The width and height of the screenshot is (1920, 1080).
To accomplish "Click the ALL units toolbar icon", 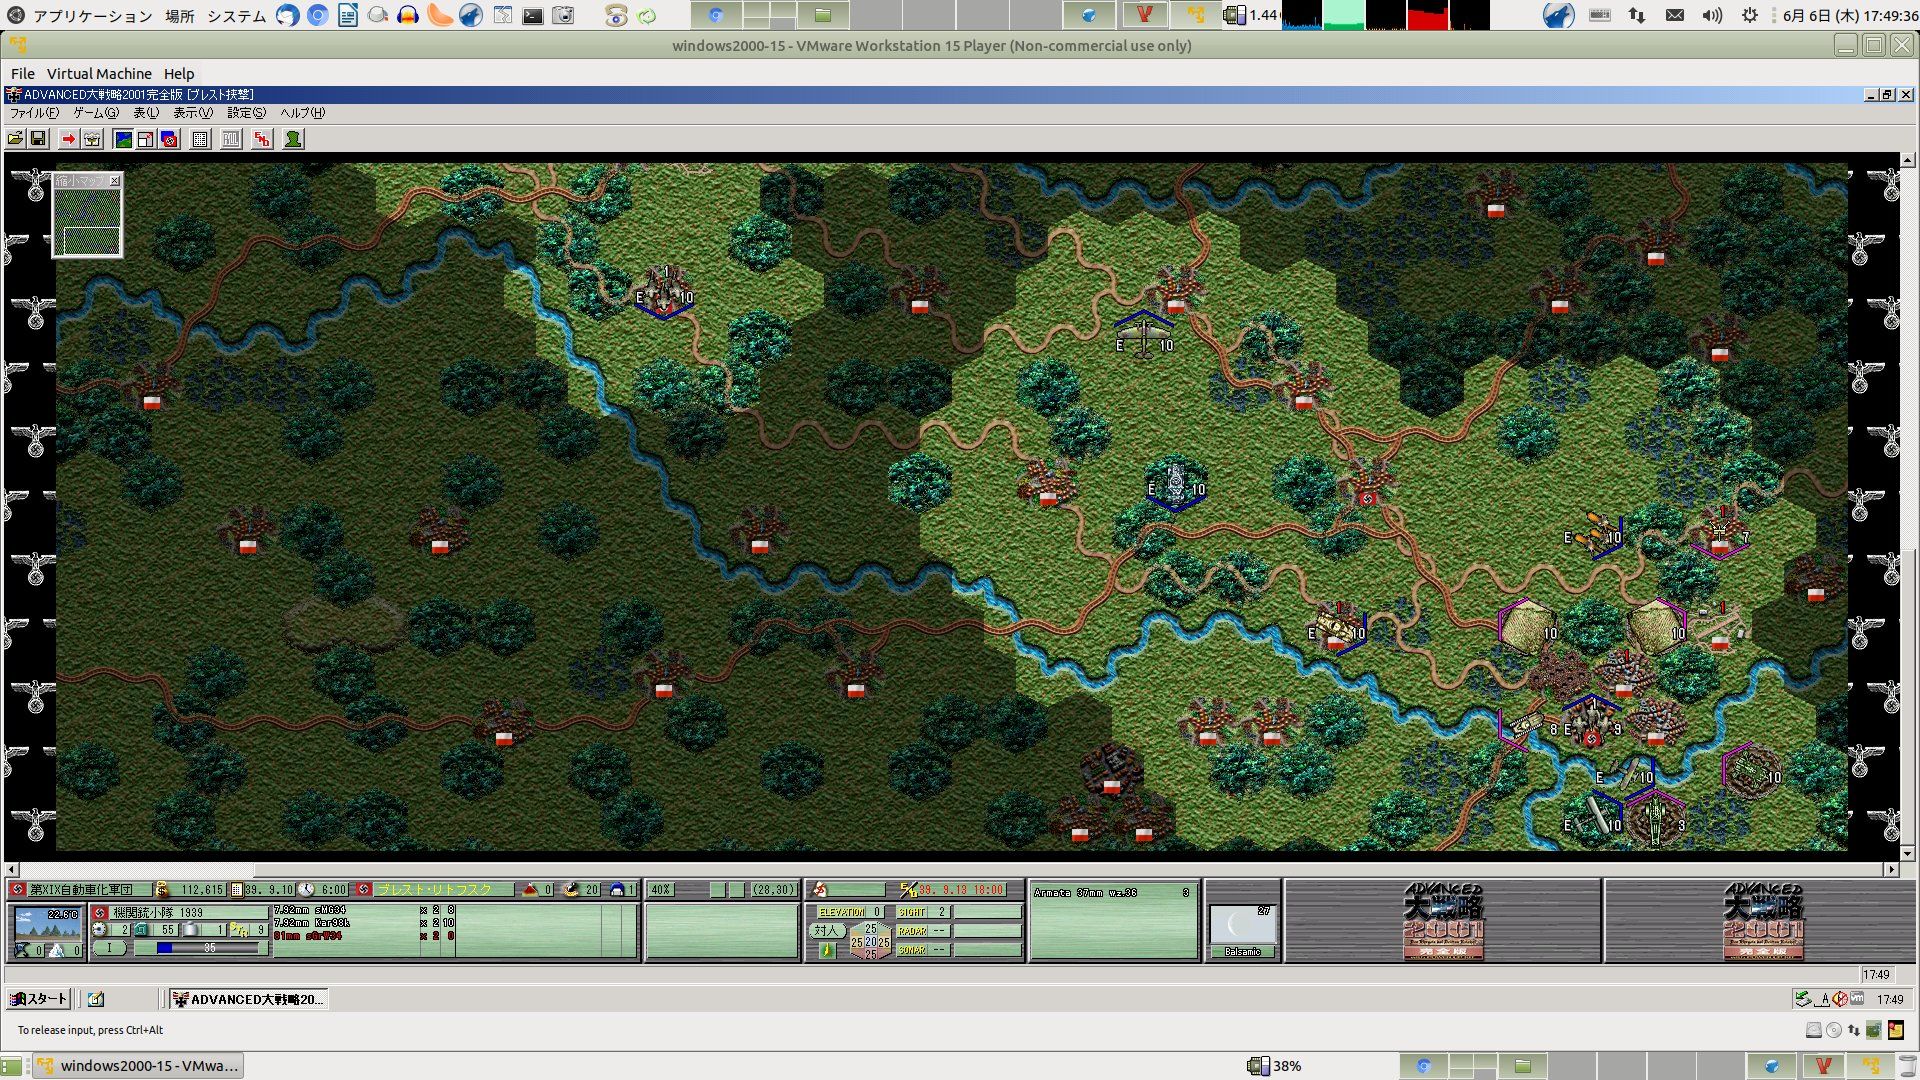I will [231, 139].
